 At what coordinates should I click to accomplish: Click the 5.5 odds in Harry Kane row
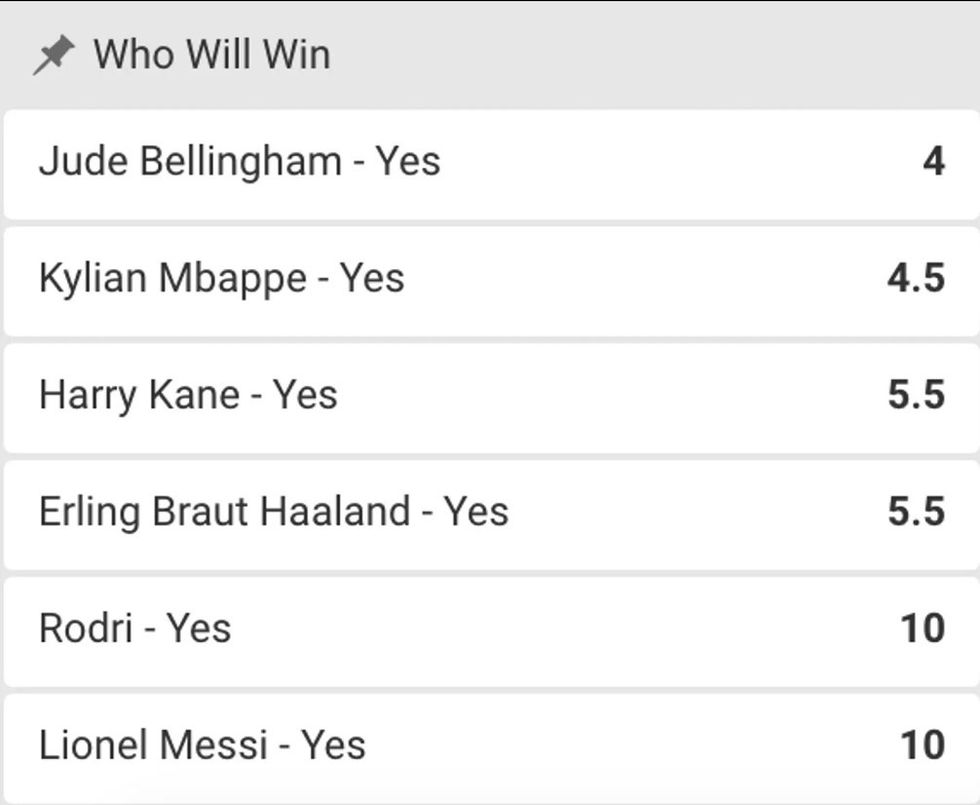tap(915, 395)
